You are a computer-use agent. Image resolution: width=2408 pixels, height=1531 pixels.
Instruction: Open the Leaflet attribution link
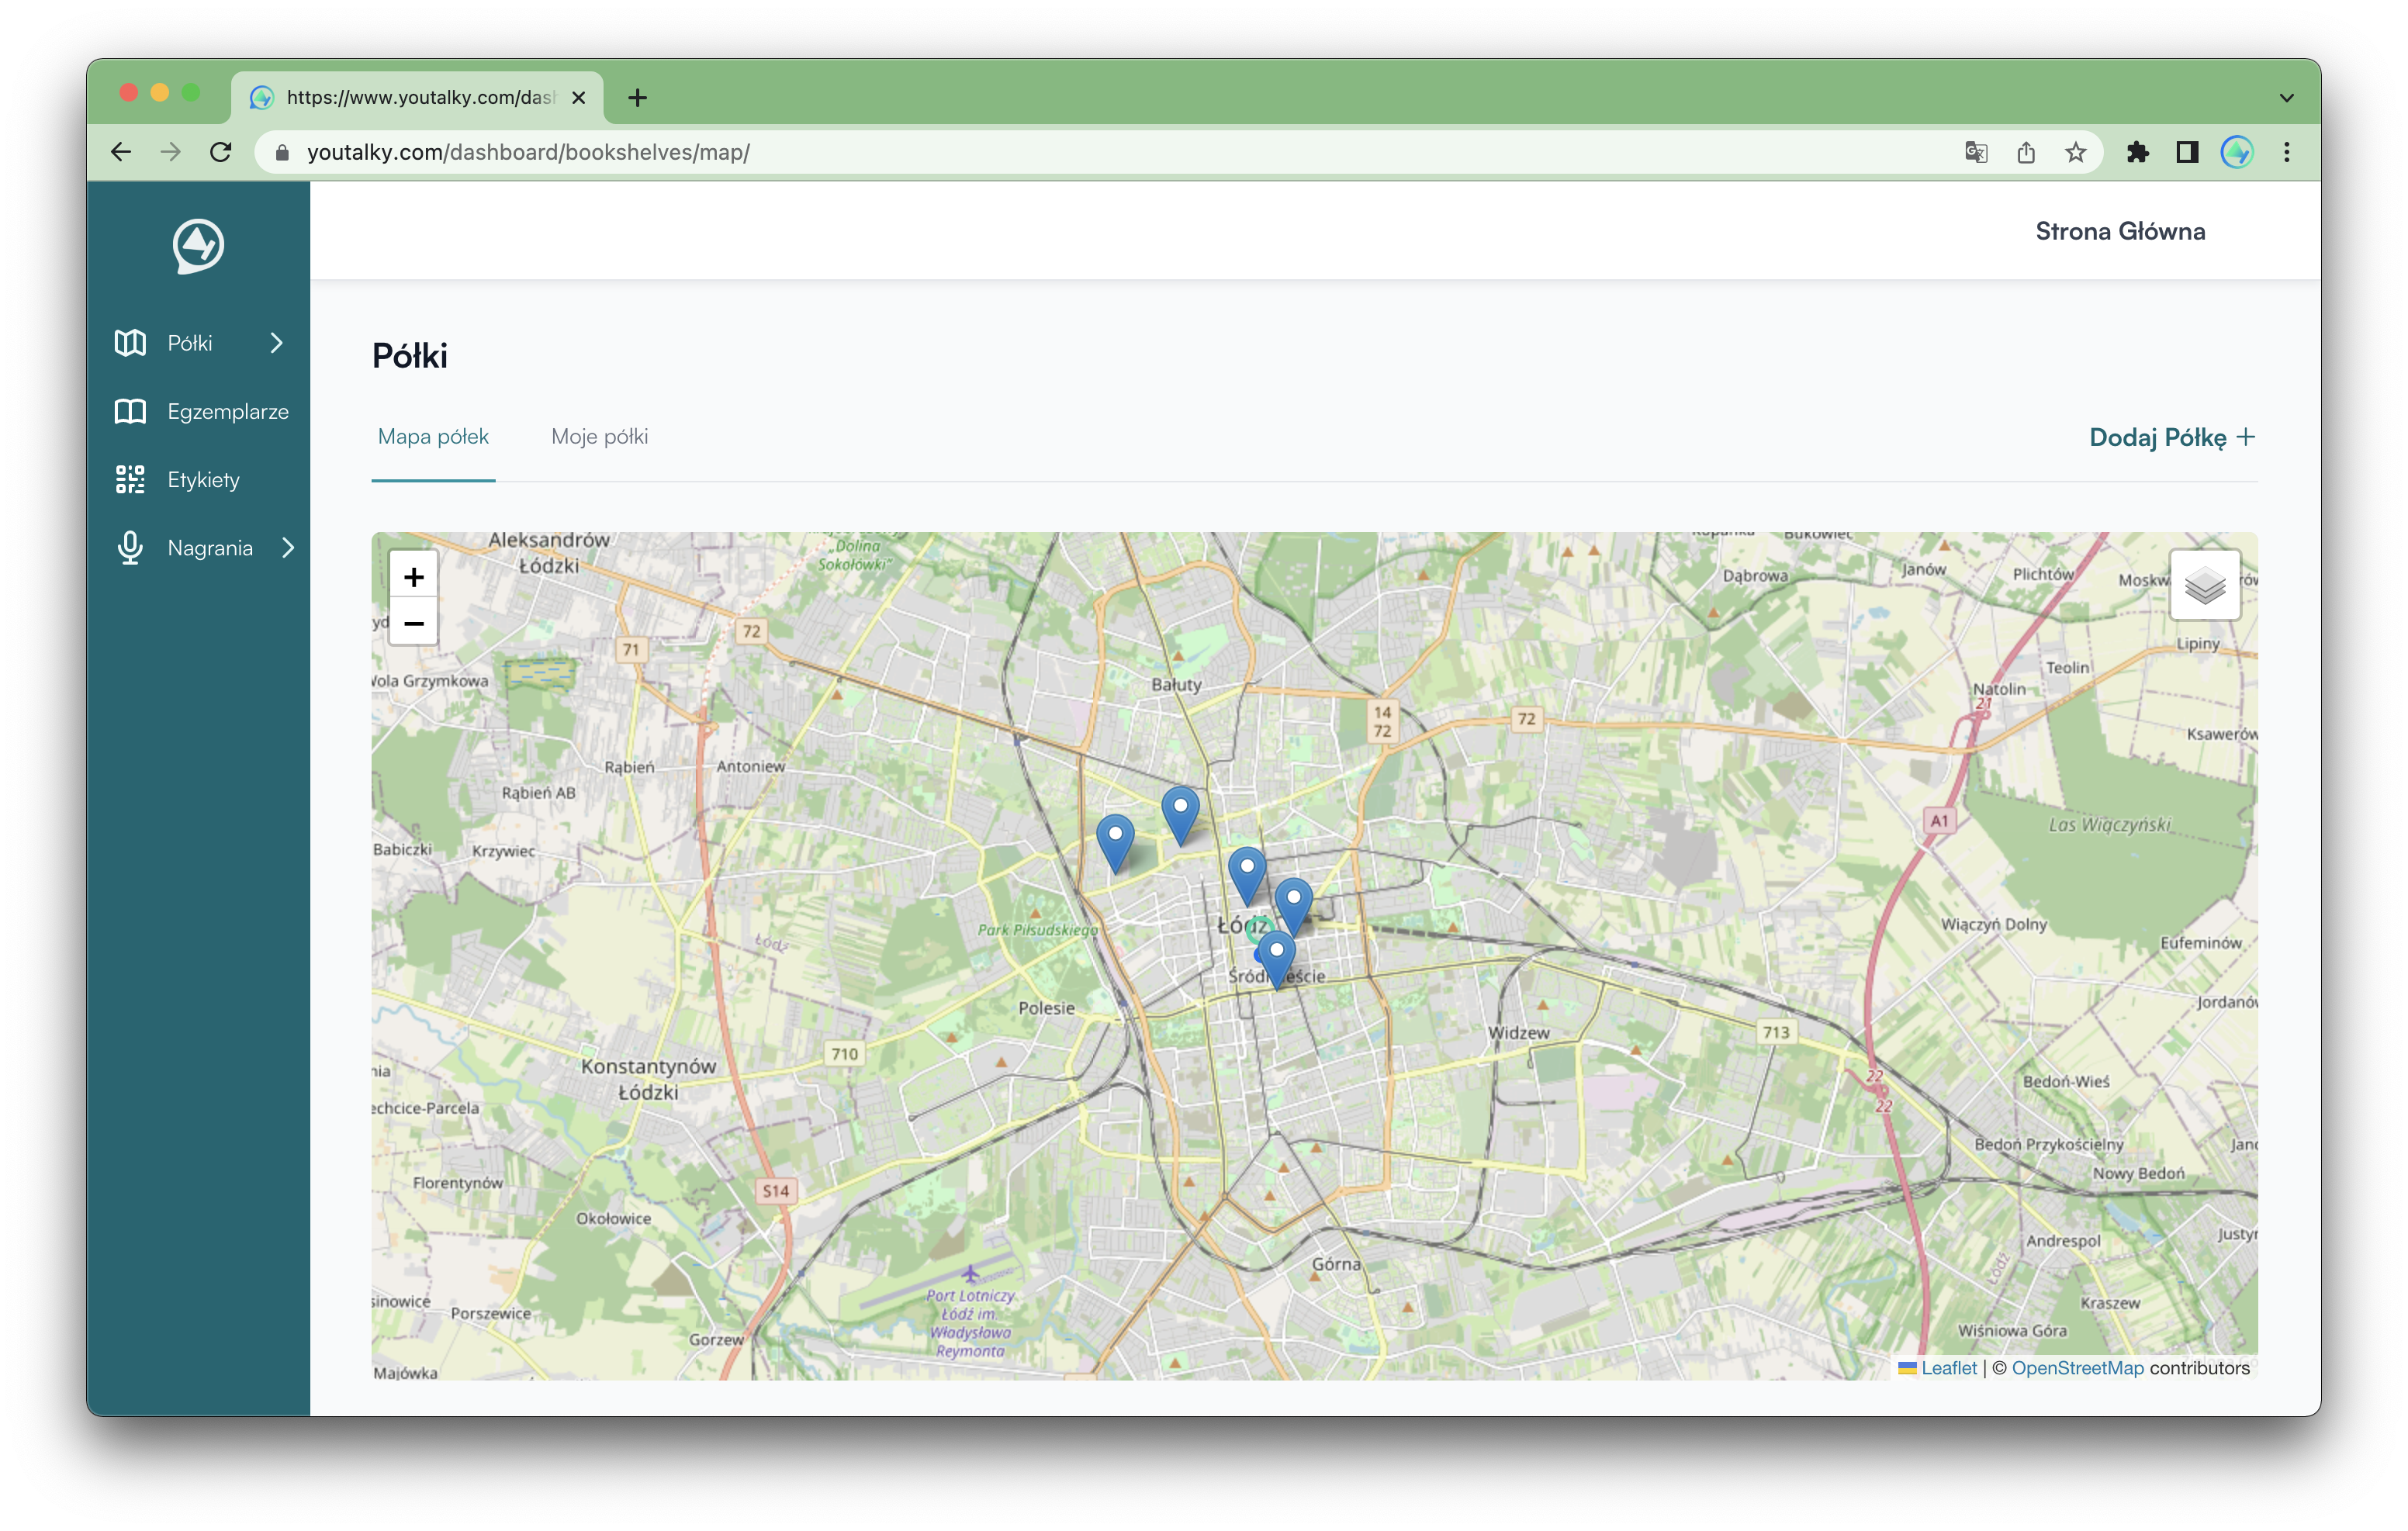[1947, 1367]
